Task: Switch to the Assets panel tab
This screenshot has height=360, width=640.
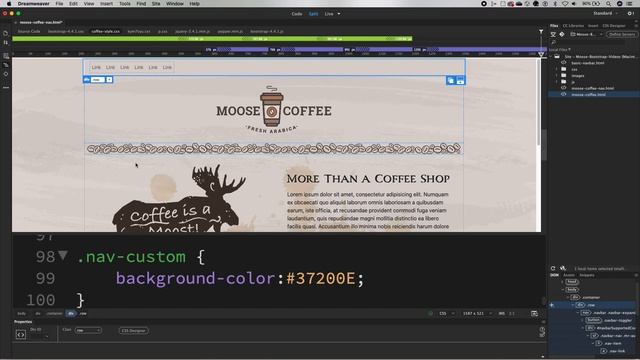Action: click(x=569, y=275)
